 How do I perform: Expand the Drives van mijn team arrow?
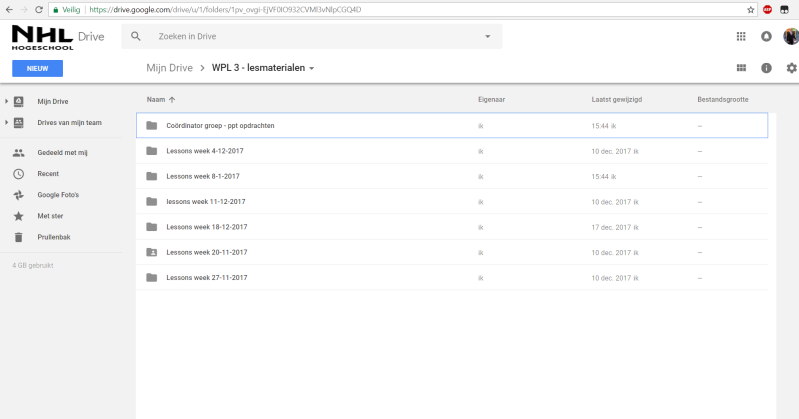(6, 122)
